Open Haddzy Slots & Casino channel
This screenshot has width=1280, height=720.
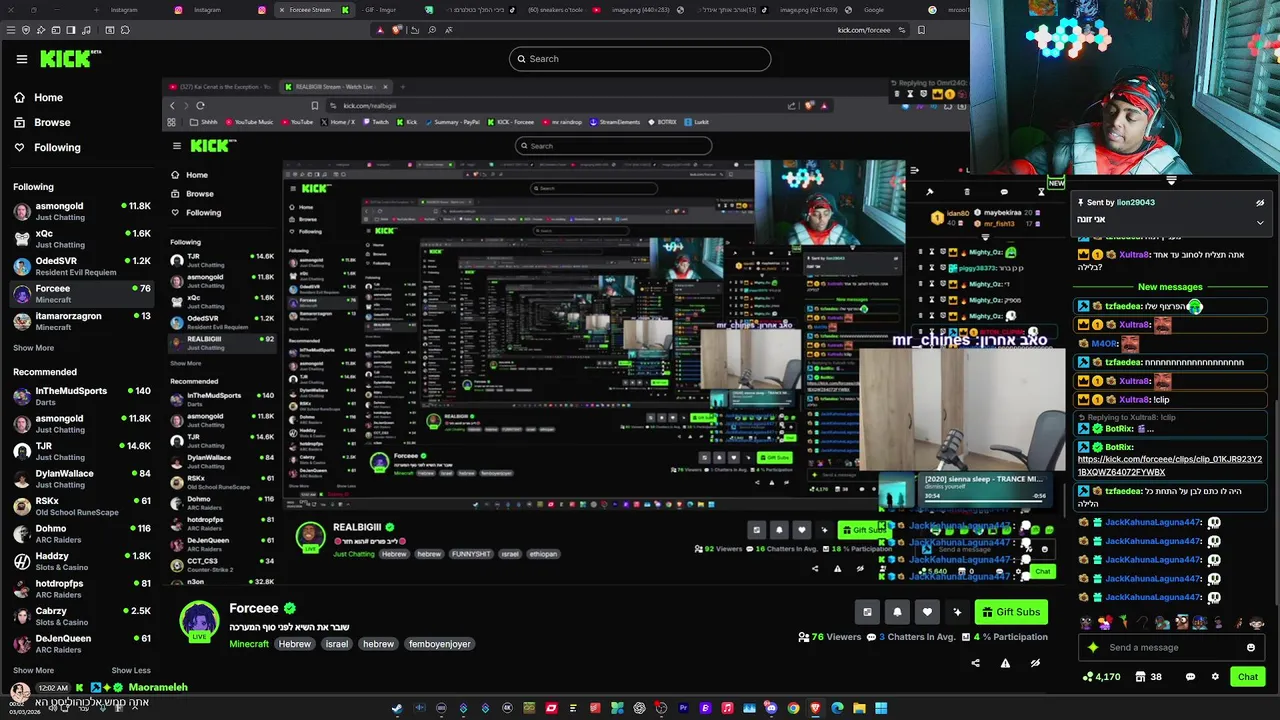coord(80,561)
